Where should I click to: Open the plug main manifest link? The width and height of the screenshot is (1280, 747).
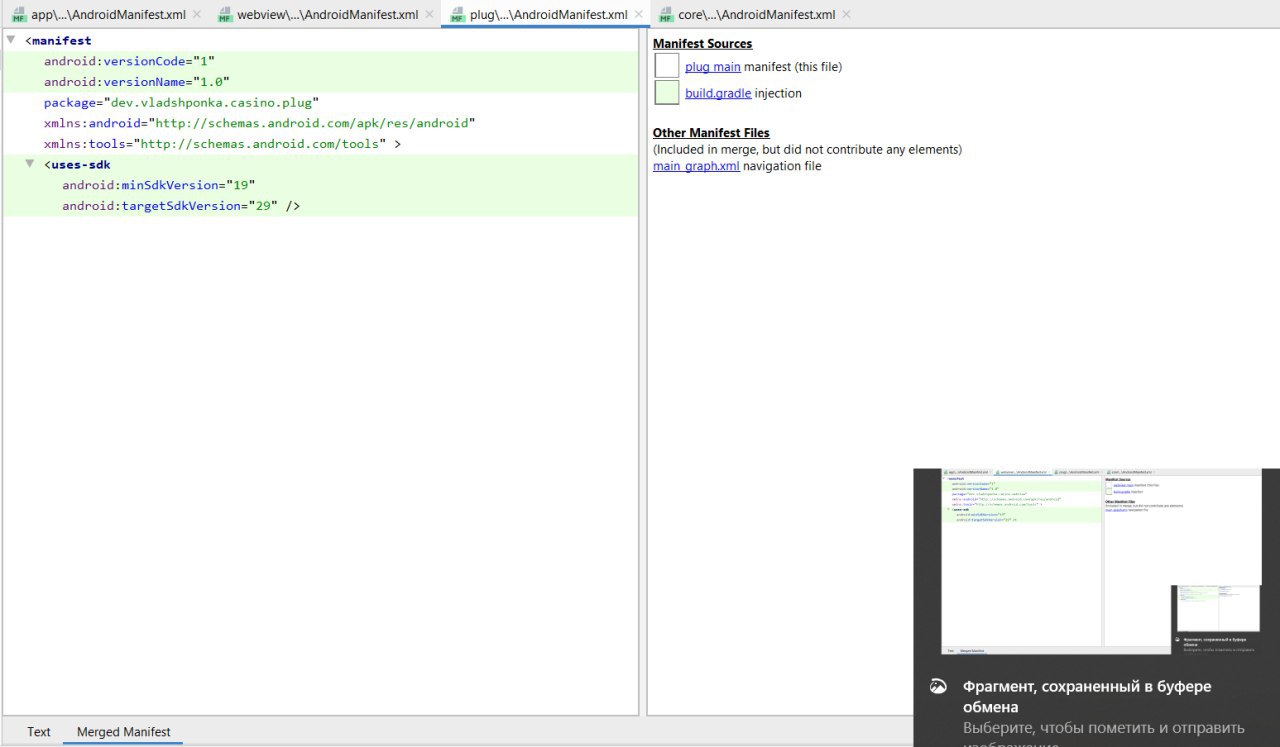pyautogui.click(x=712, y=67)
